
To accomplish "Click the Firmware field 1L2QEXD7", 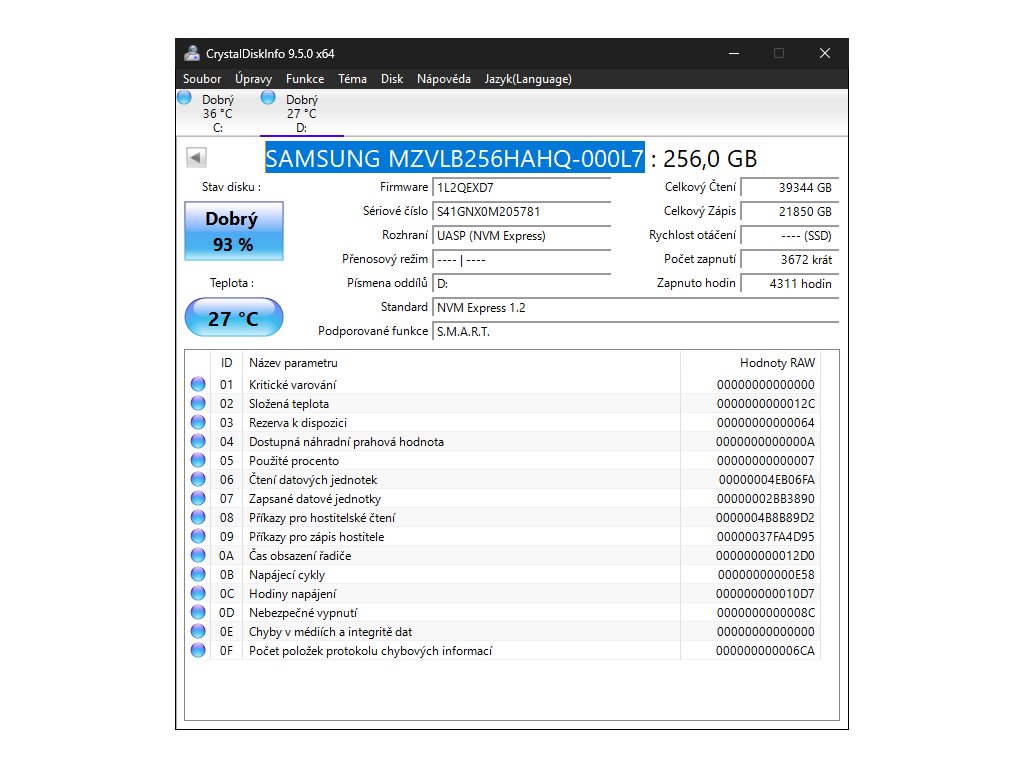I will tap(522, 187).
